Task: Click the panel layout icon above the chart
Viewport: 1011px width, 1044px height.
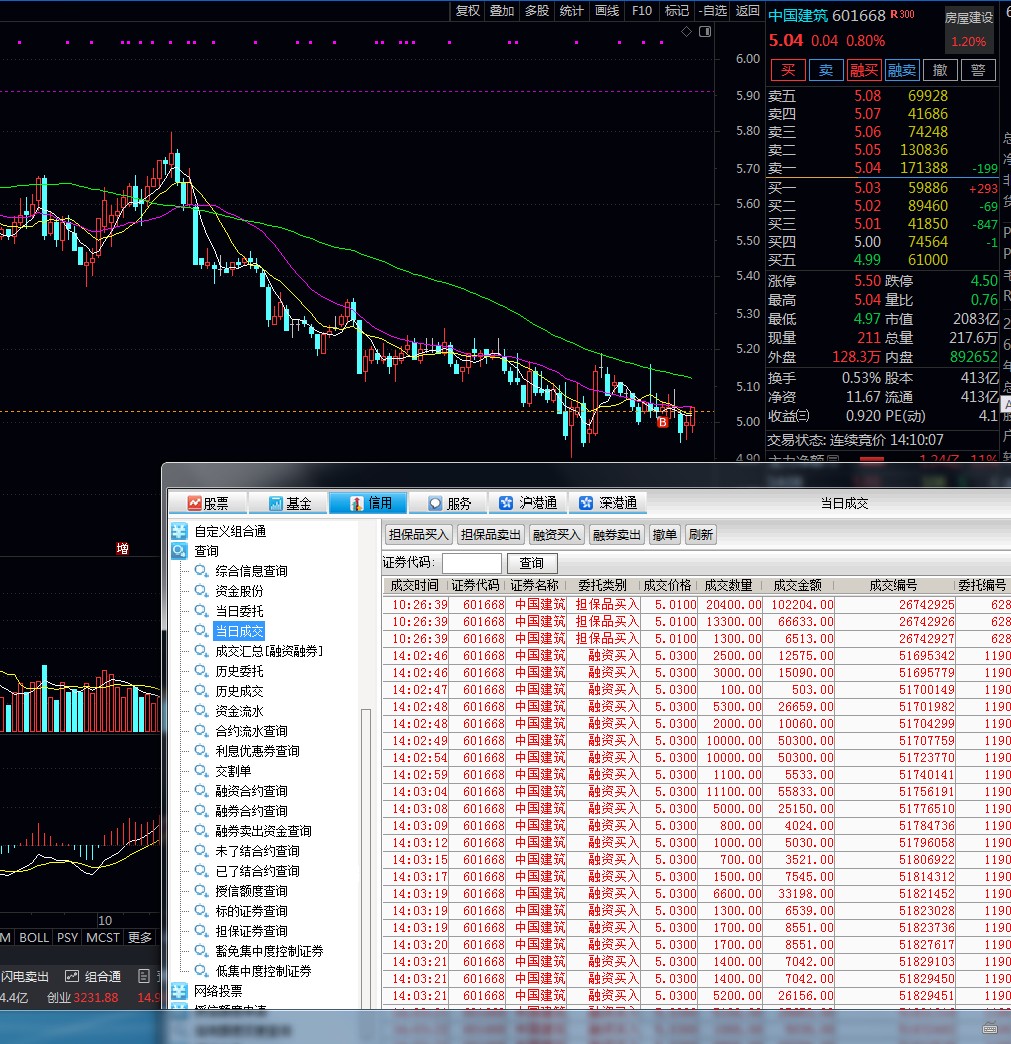Action: [x=705, y=31]
